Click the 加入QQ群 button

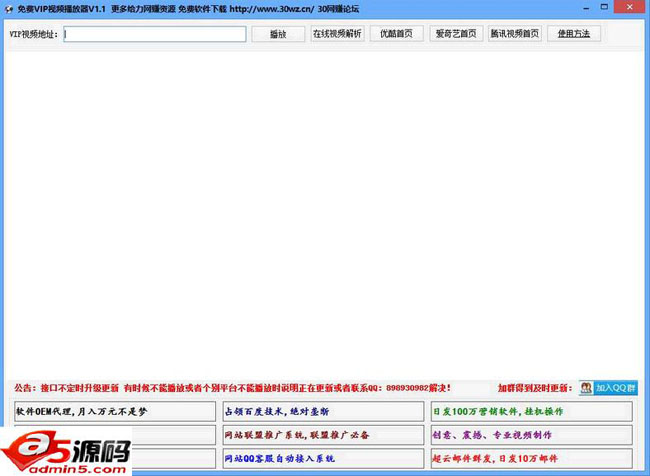609,388
